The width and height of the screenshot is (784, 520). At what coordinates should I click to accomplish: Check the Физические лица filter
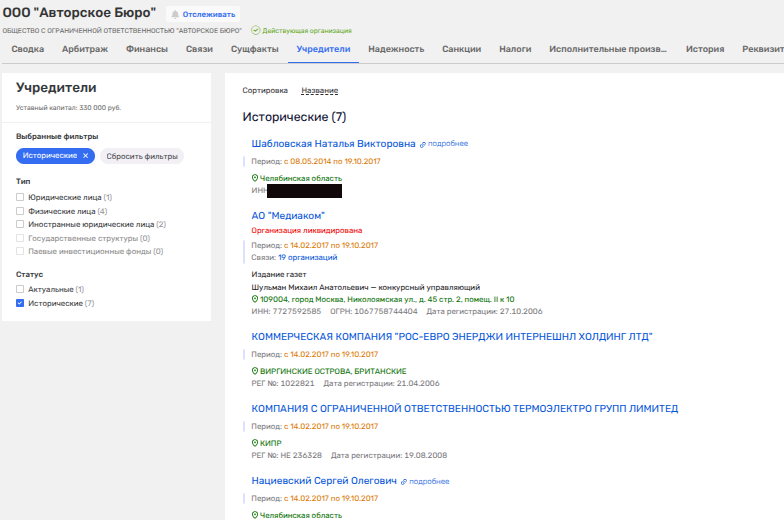20,211
